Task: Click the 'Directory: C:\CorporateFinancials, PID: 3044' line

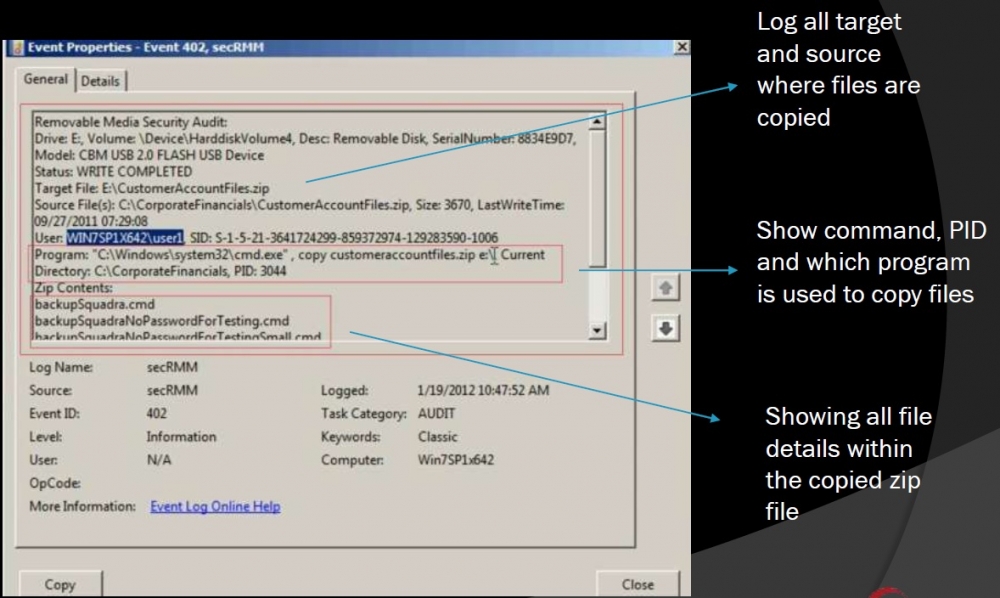Action: point(160,271)
